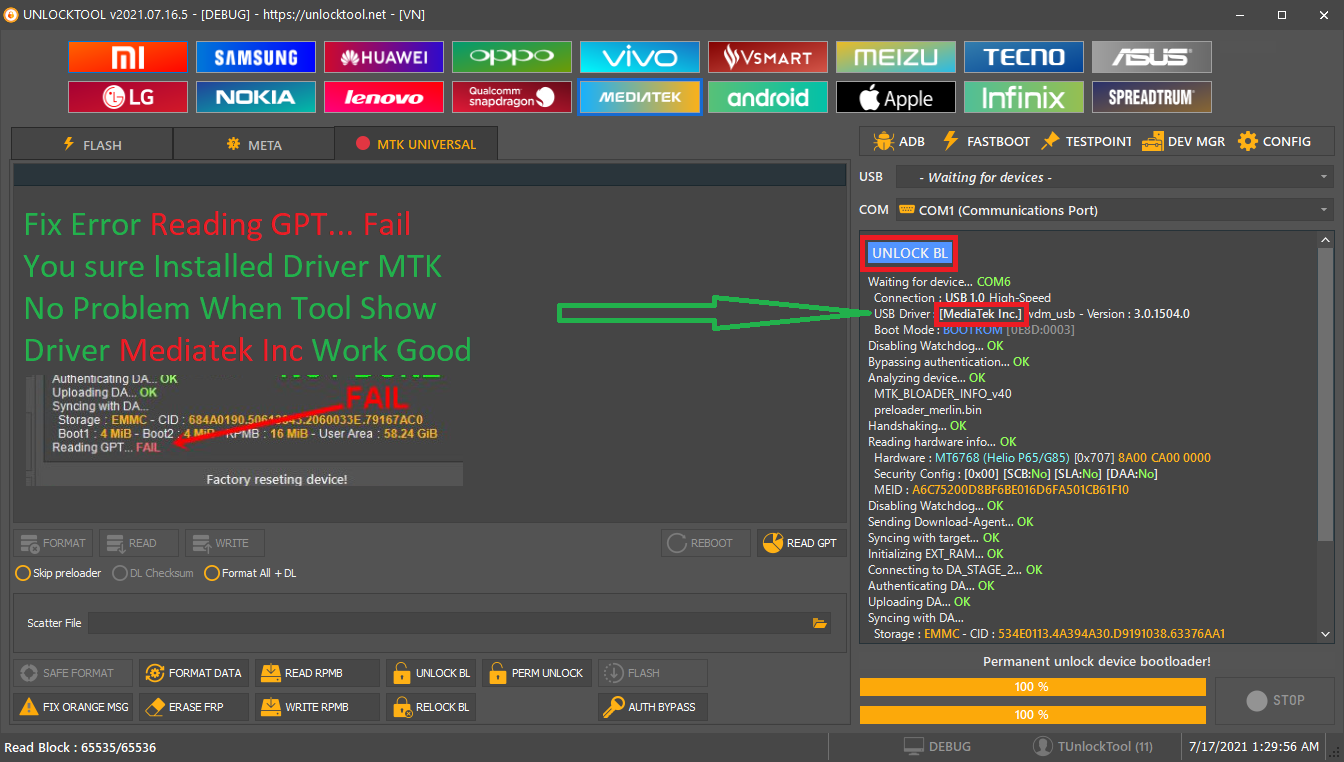Open the TESTPOINT reference
This screenshot has height=762, width=1344.
pos(1087,141)
